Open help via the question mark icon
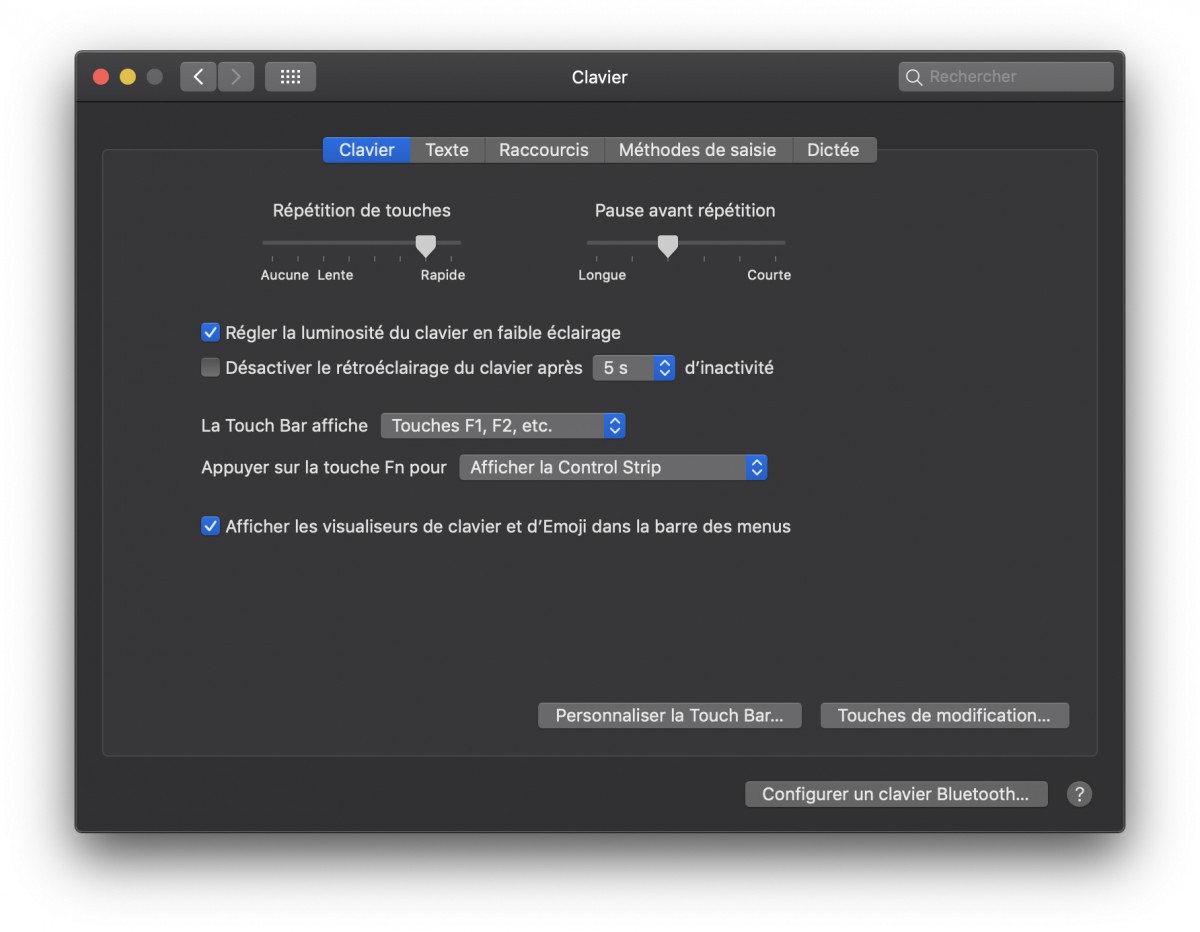The width and height of the screenshot is (1200, 932). coord(1079,793)
